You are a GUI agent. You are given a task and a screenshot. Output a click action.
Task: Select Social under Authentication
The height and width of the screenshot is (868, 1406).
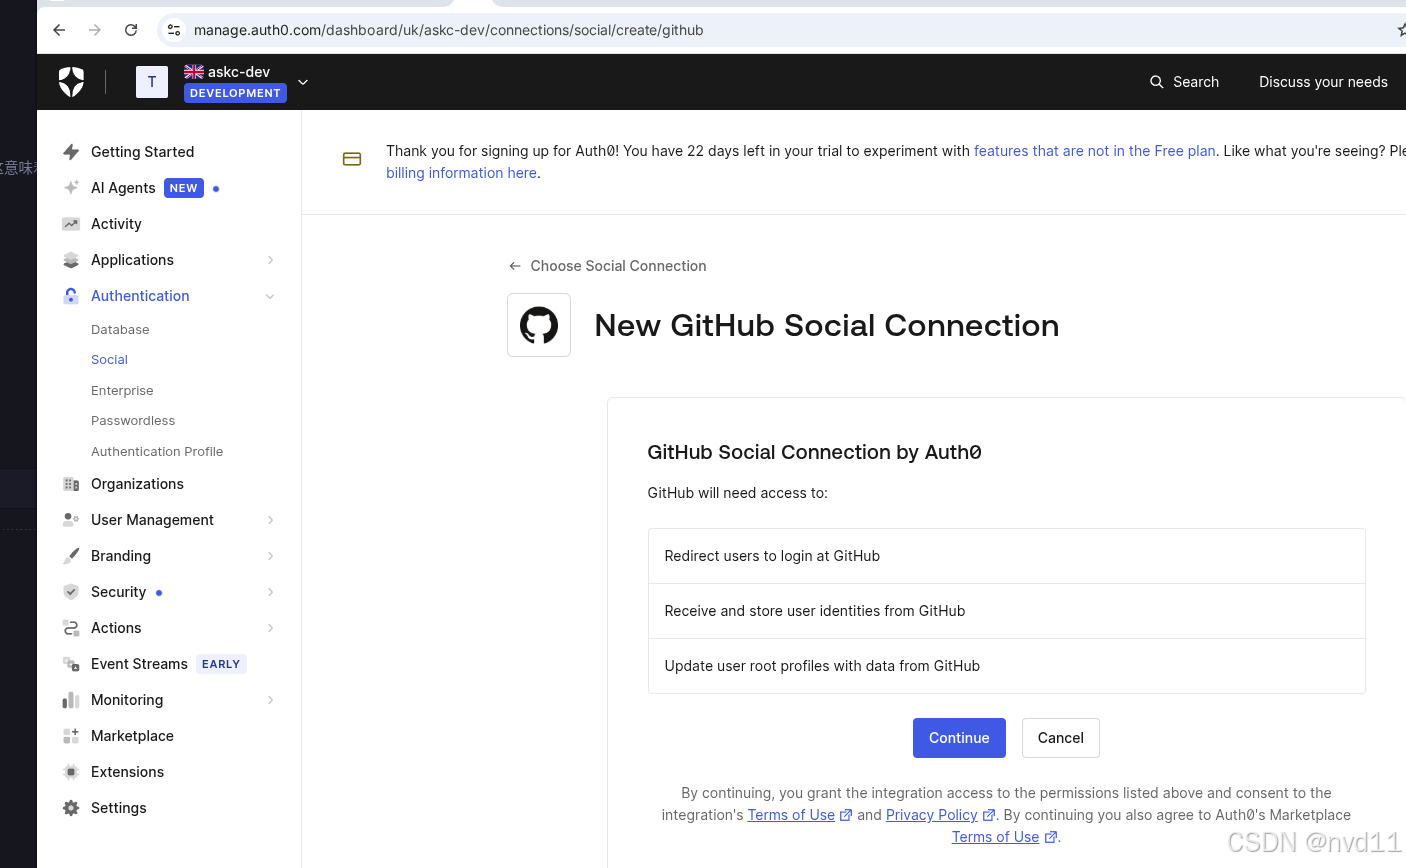click(x=109, y=360)
